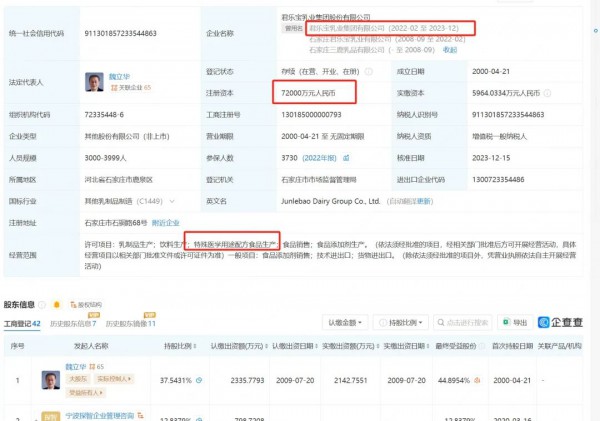Click the pie icon beside 37.5431%
Viewport: 600px width, 421px height.
point(199,380)
